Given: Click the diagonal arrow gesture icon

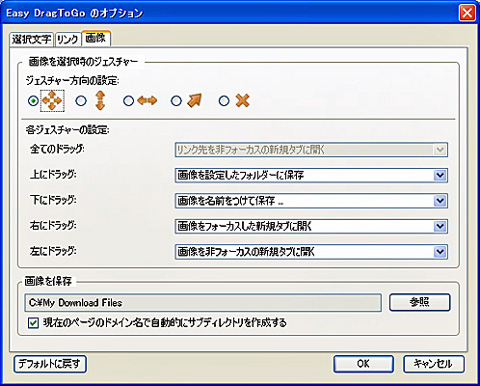Looking at the screenshot, I should 195,100.
